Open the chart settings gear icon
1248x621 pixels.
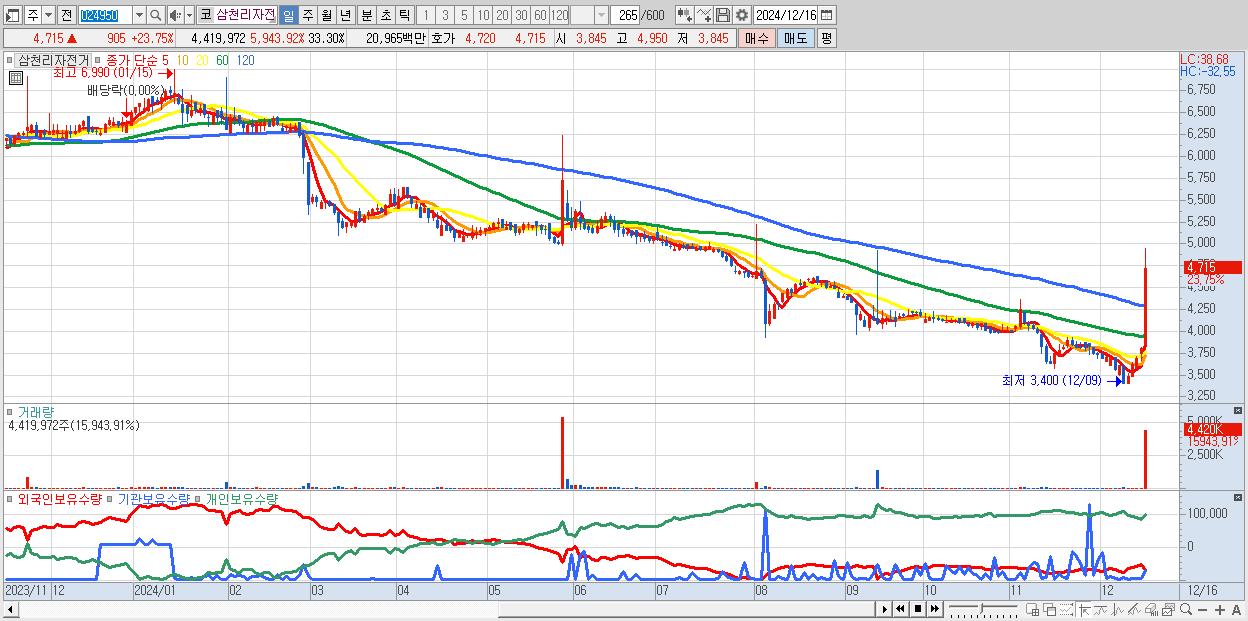coord(742,15)
